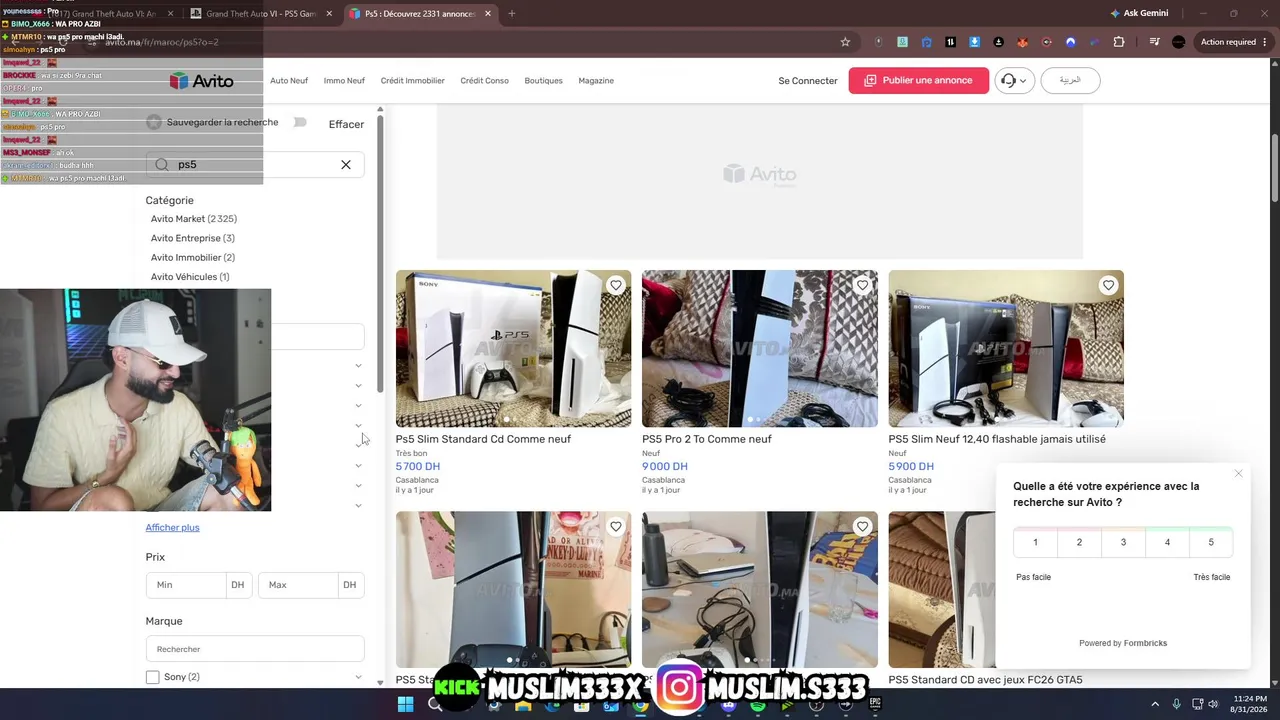The height and width of the screenshot is (720, 1280).
Task: Click the Publier une annonce button
Action: coord(919,81)
